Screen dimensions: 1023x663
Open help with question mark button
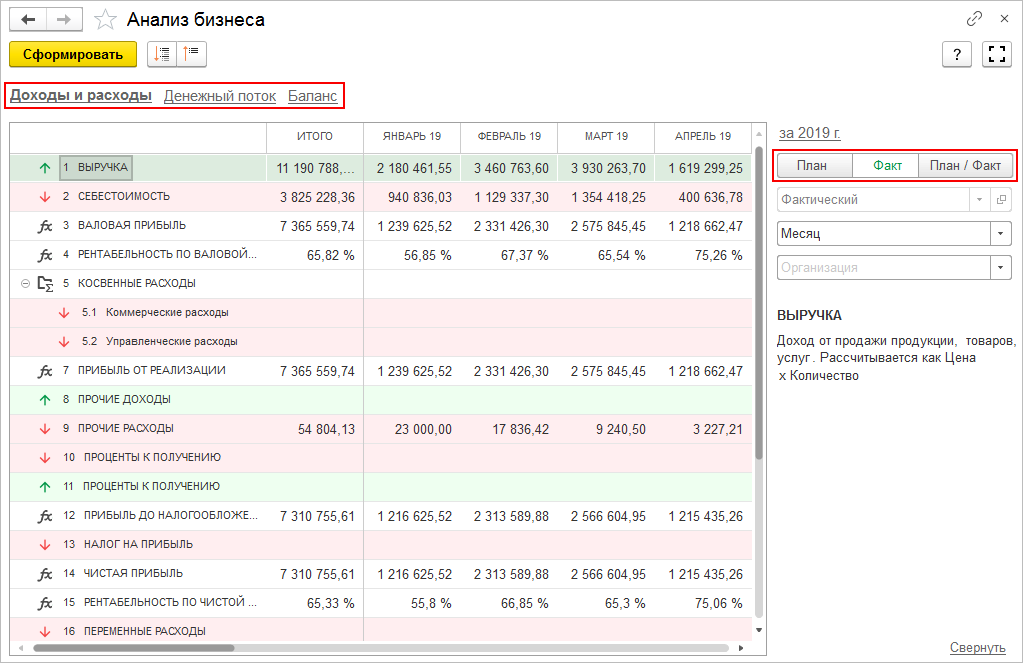coord(957,54)
